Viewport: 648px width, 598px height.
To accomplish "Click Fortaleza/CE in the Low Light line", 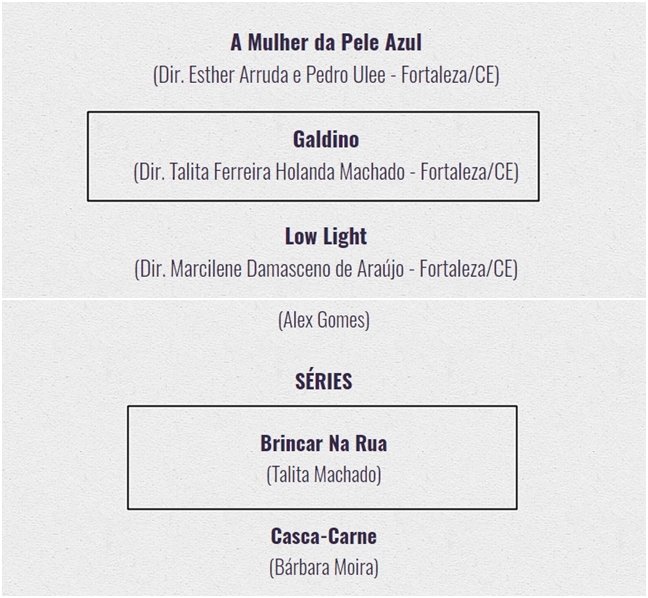I will (x=466, y=269).
